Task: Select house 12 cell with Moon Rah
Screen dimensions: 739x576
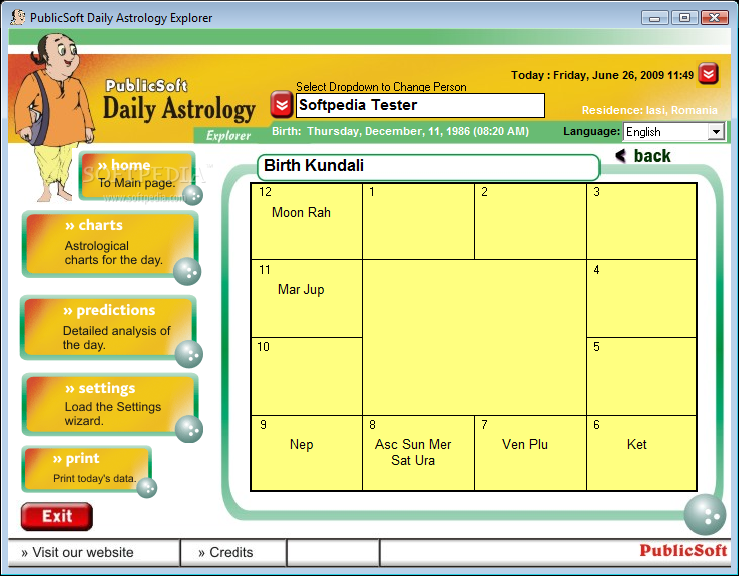Action: click(x=307, y=221)
